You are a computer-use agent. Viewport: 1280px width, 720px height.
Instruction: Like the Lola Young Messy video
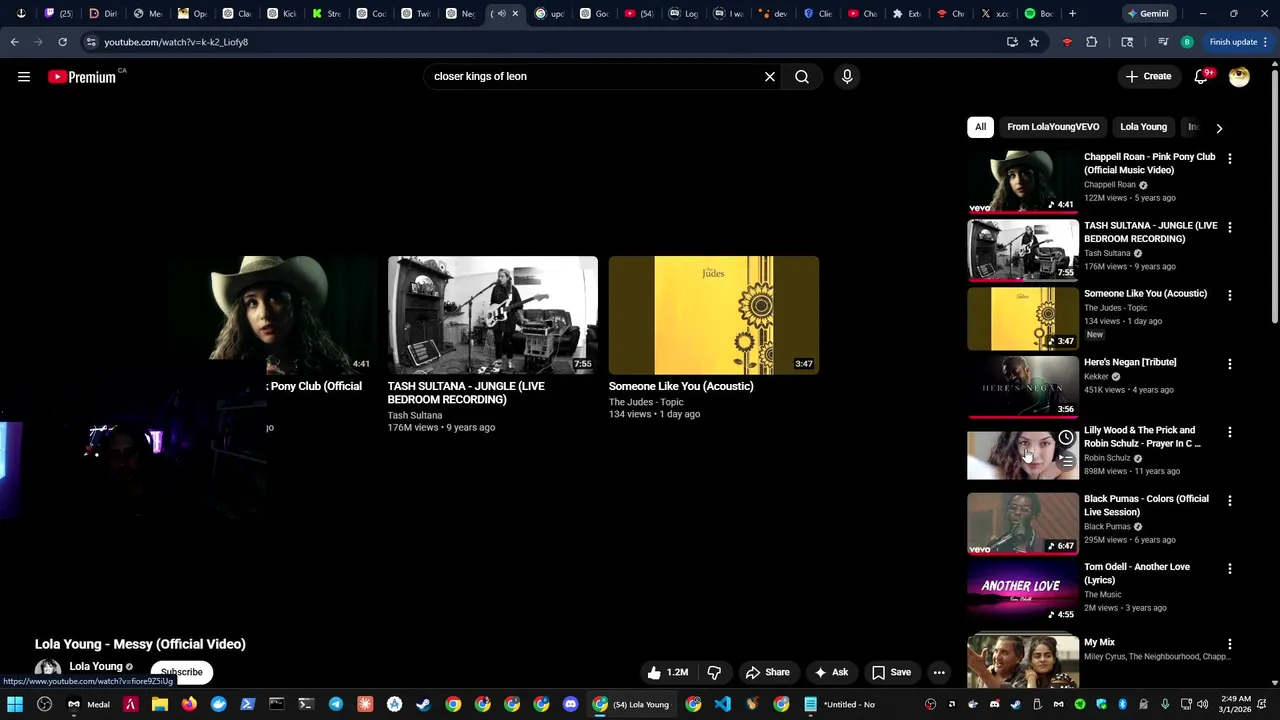coord(667,672)
